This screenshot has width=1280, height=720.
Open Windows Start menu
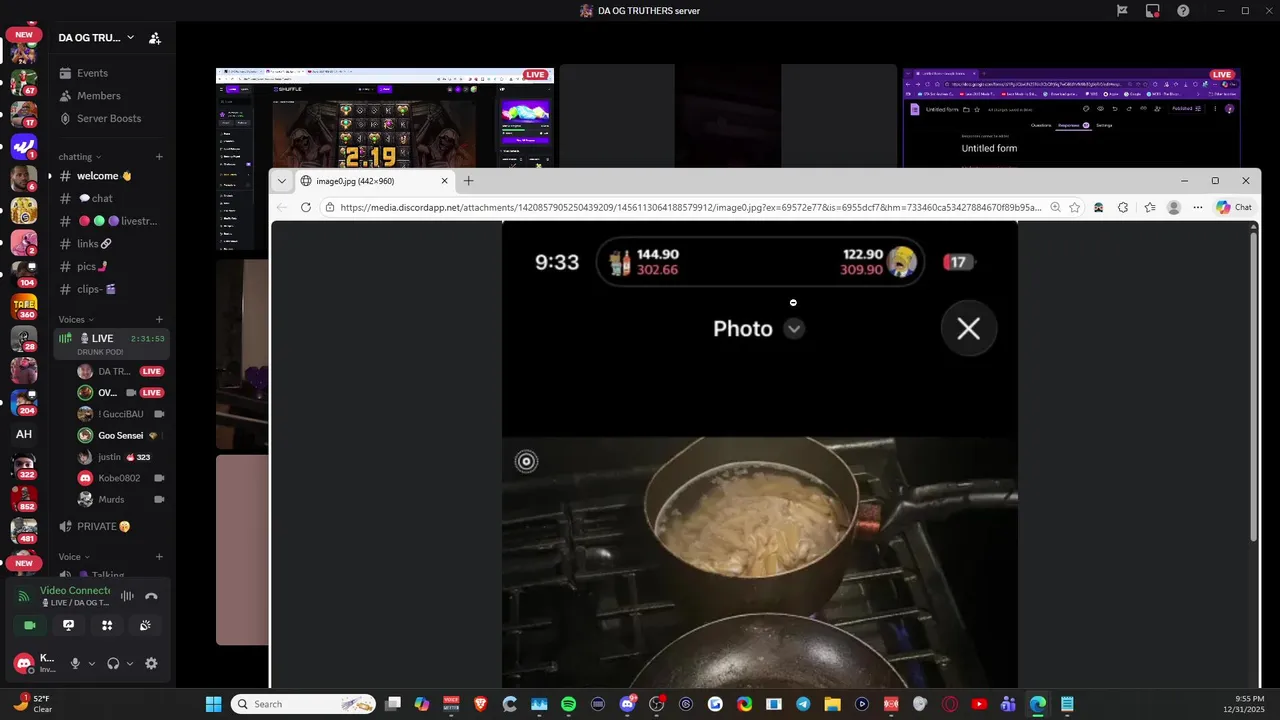213,704
